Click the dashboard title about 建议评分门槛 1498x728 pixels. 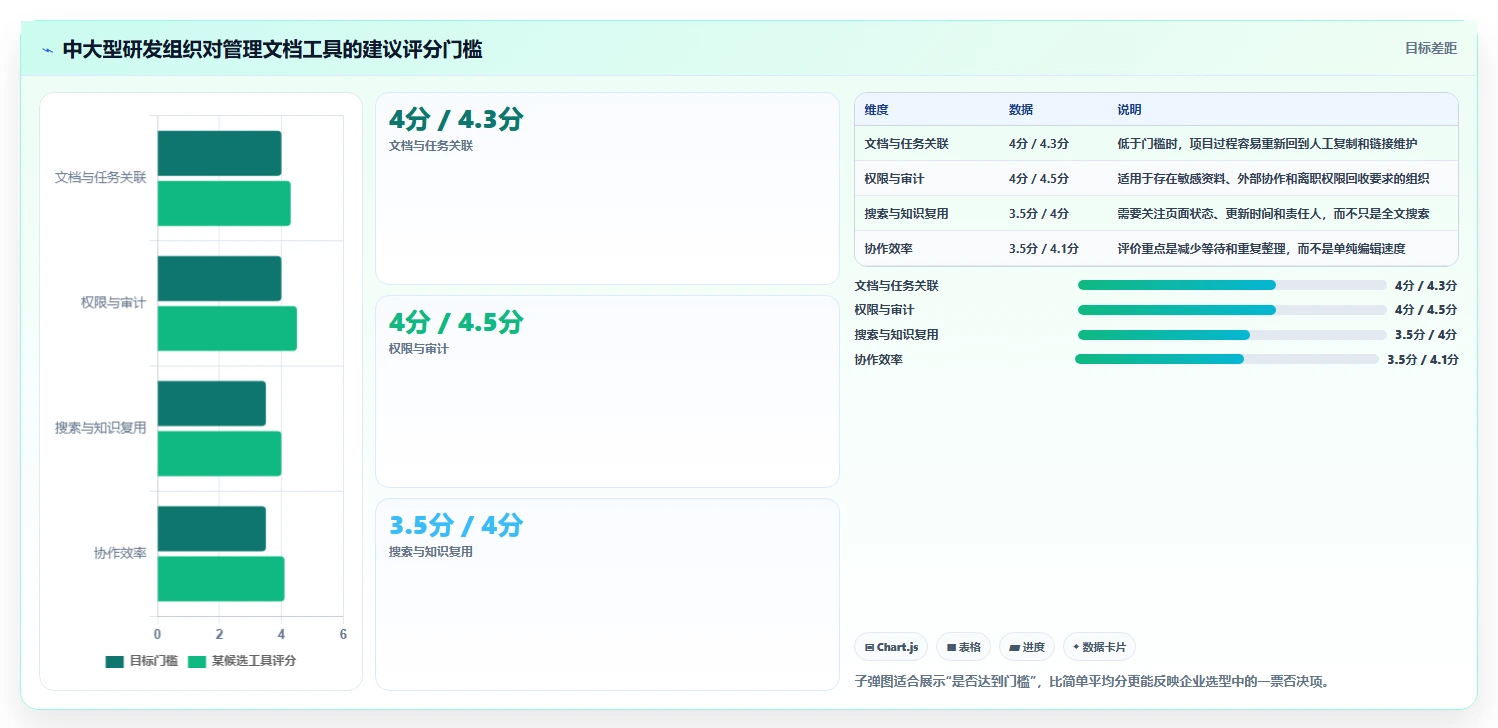coord(272,50)
